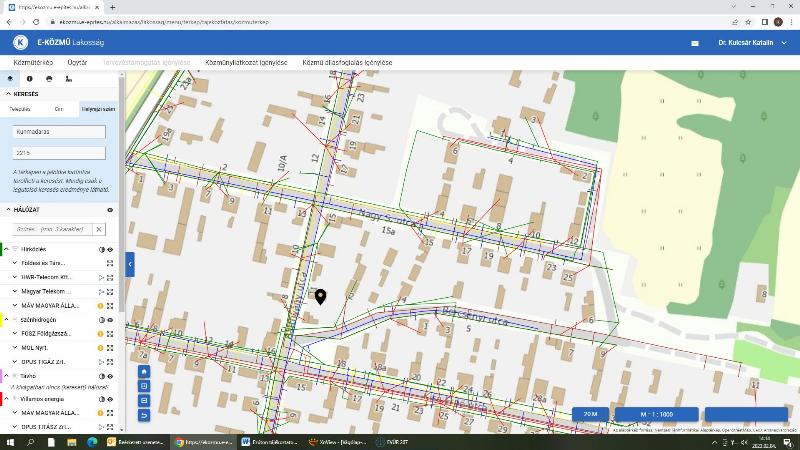Switch to the Település search tab

(20, 109)
